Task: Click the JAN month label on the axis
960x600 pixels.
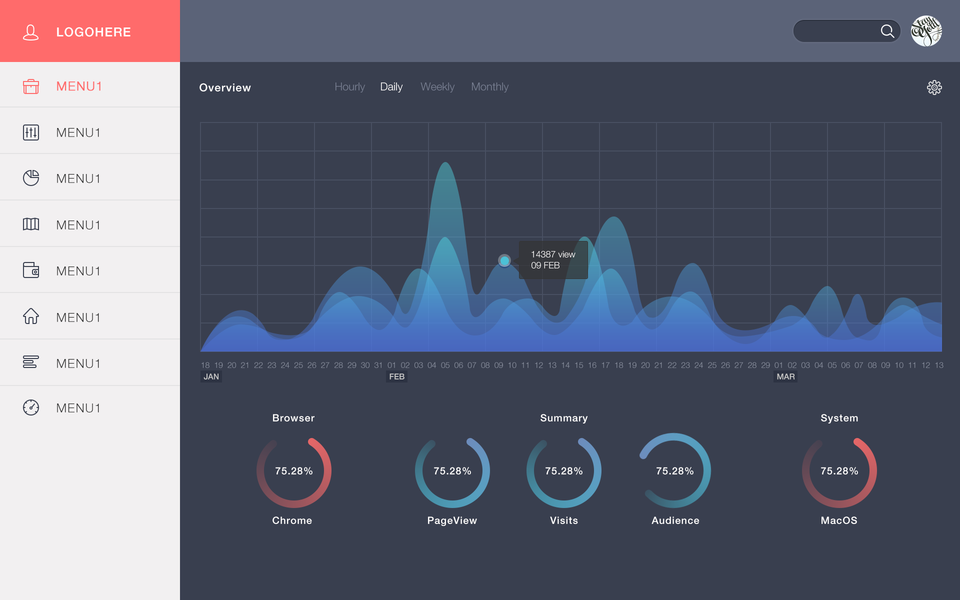Action: (211, 377)
